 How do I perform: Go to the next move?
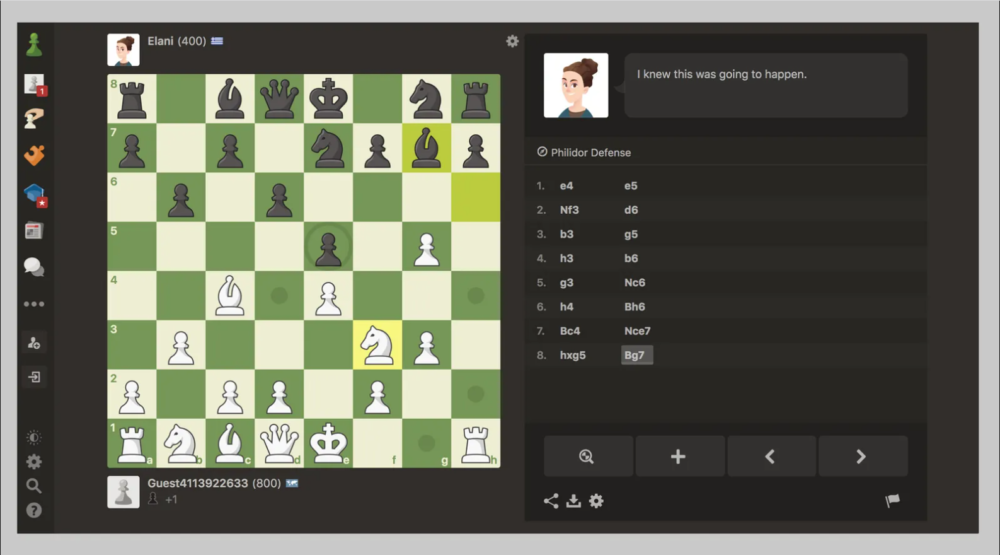click(862, 456)
